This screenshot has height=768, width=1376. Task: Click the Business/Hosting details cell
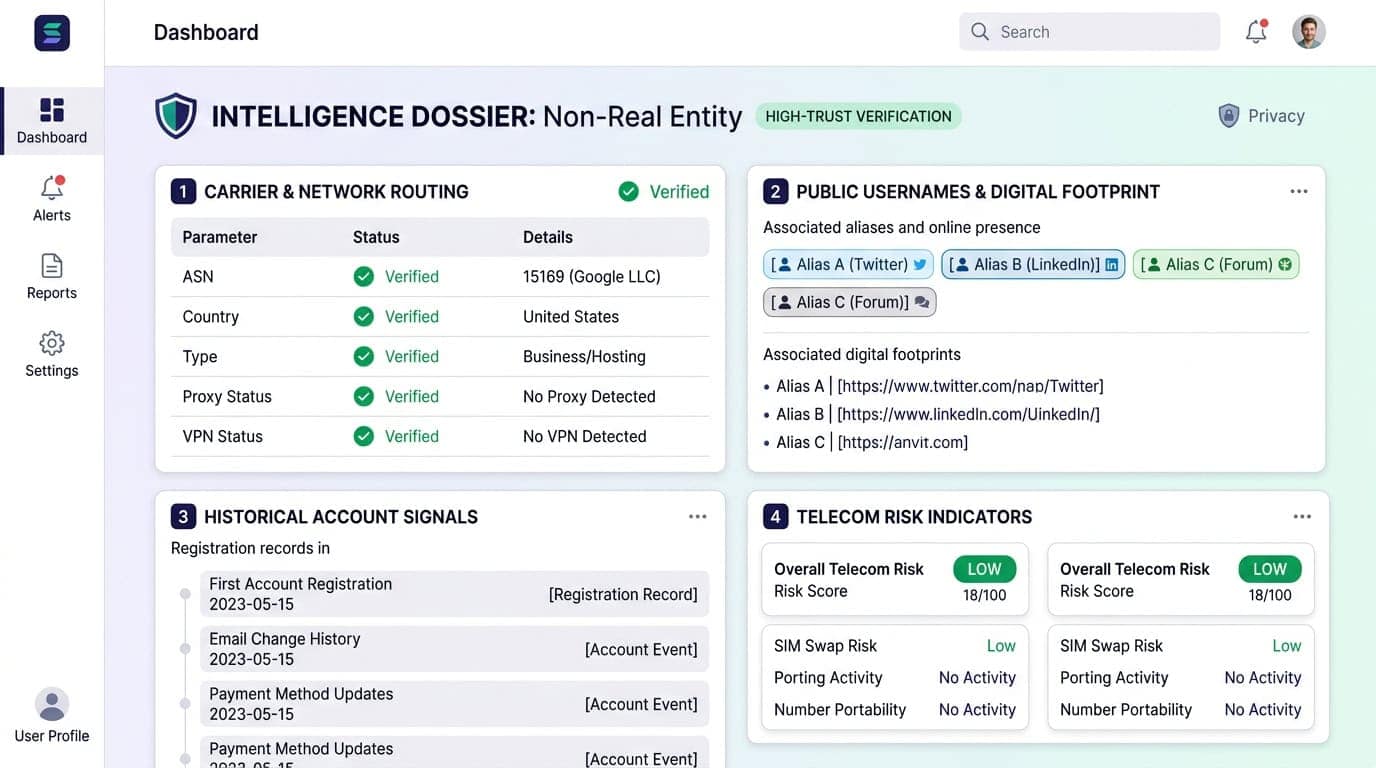[x=584, y=357]
